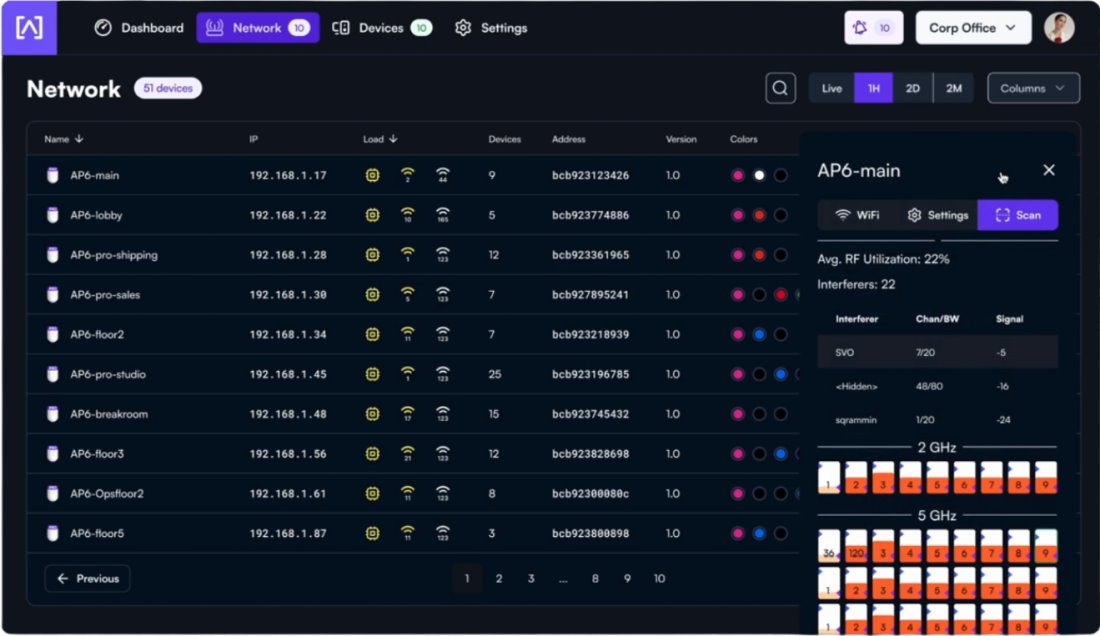Screen dimensions: 1100x636
Task: Go to page 2 in pagination
Action: (x=499, y=578)
